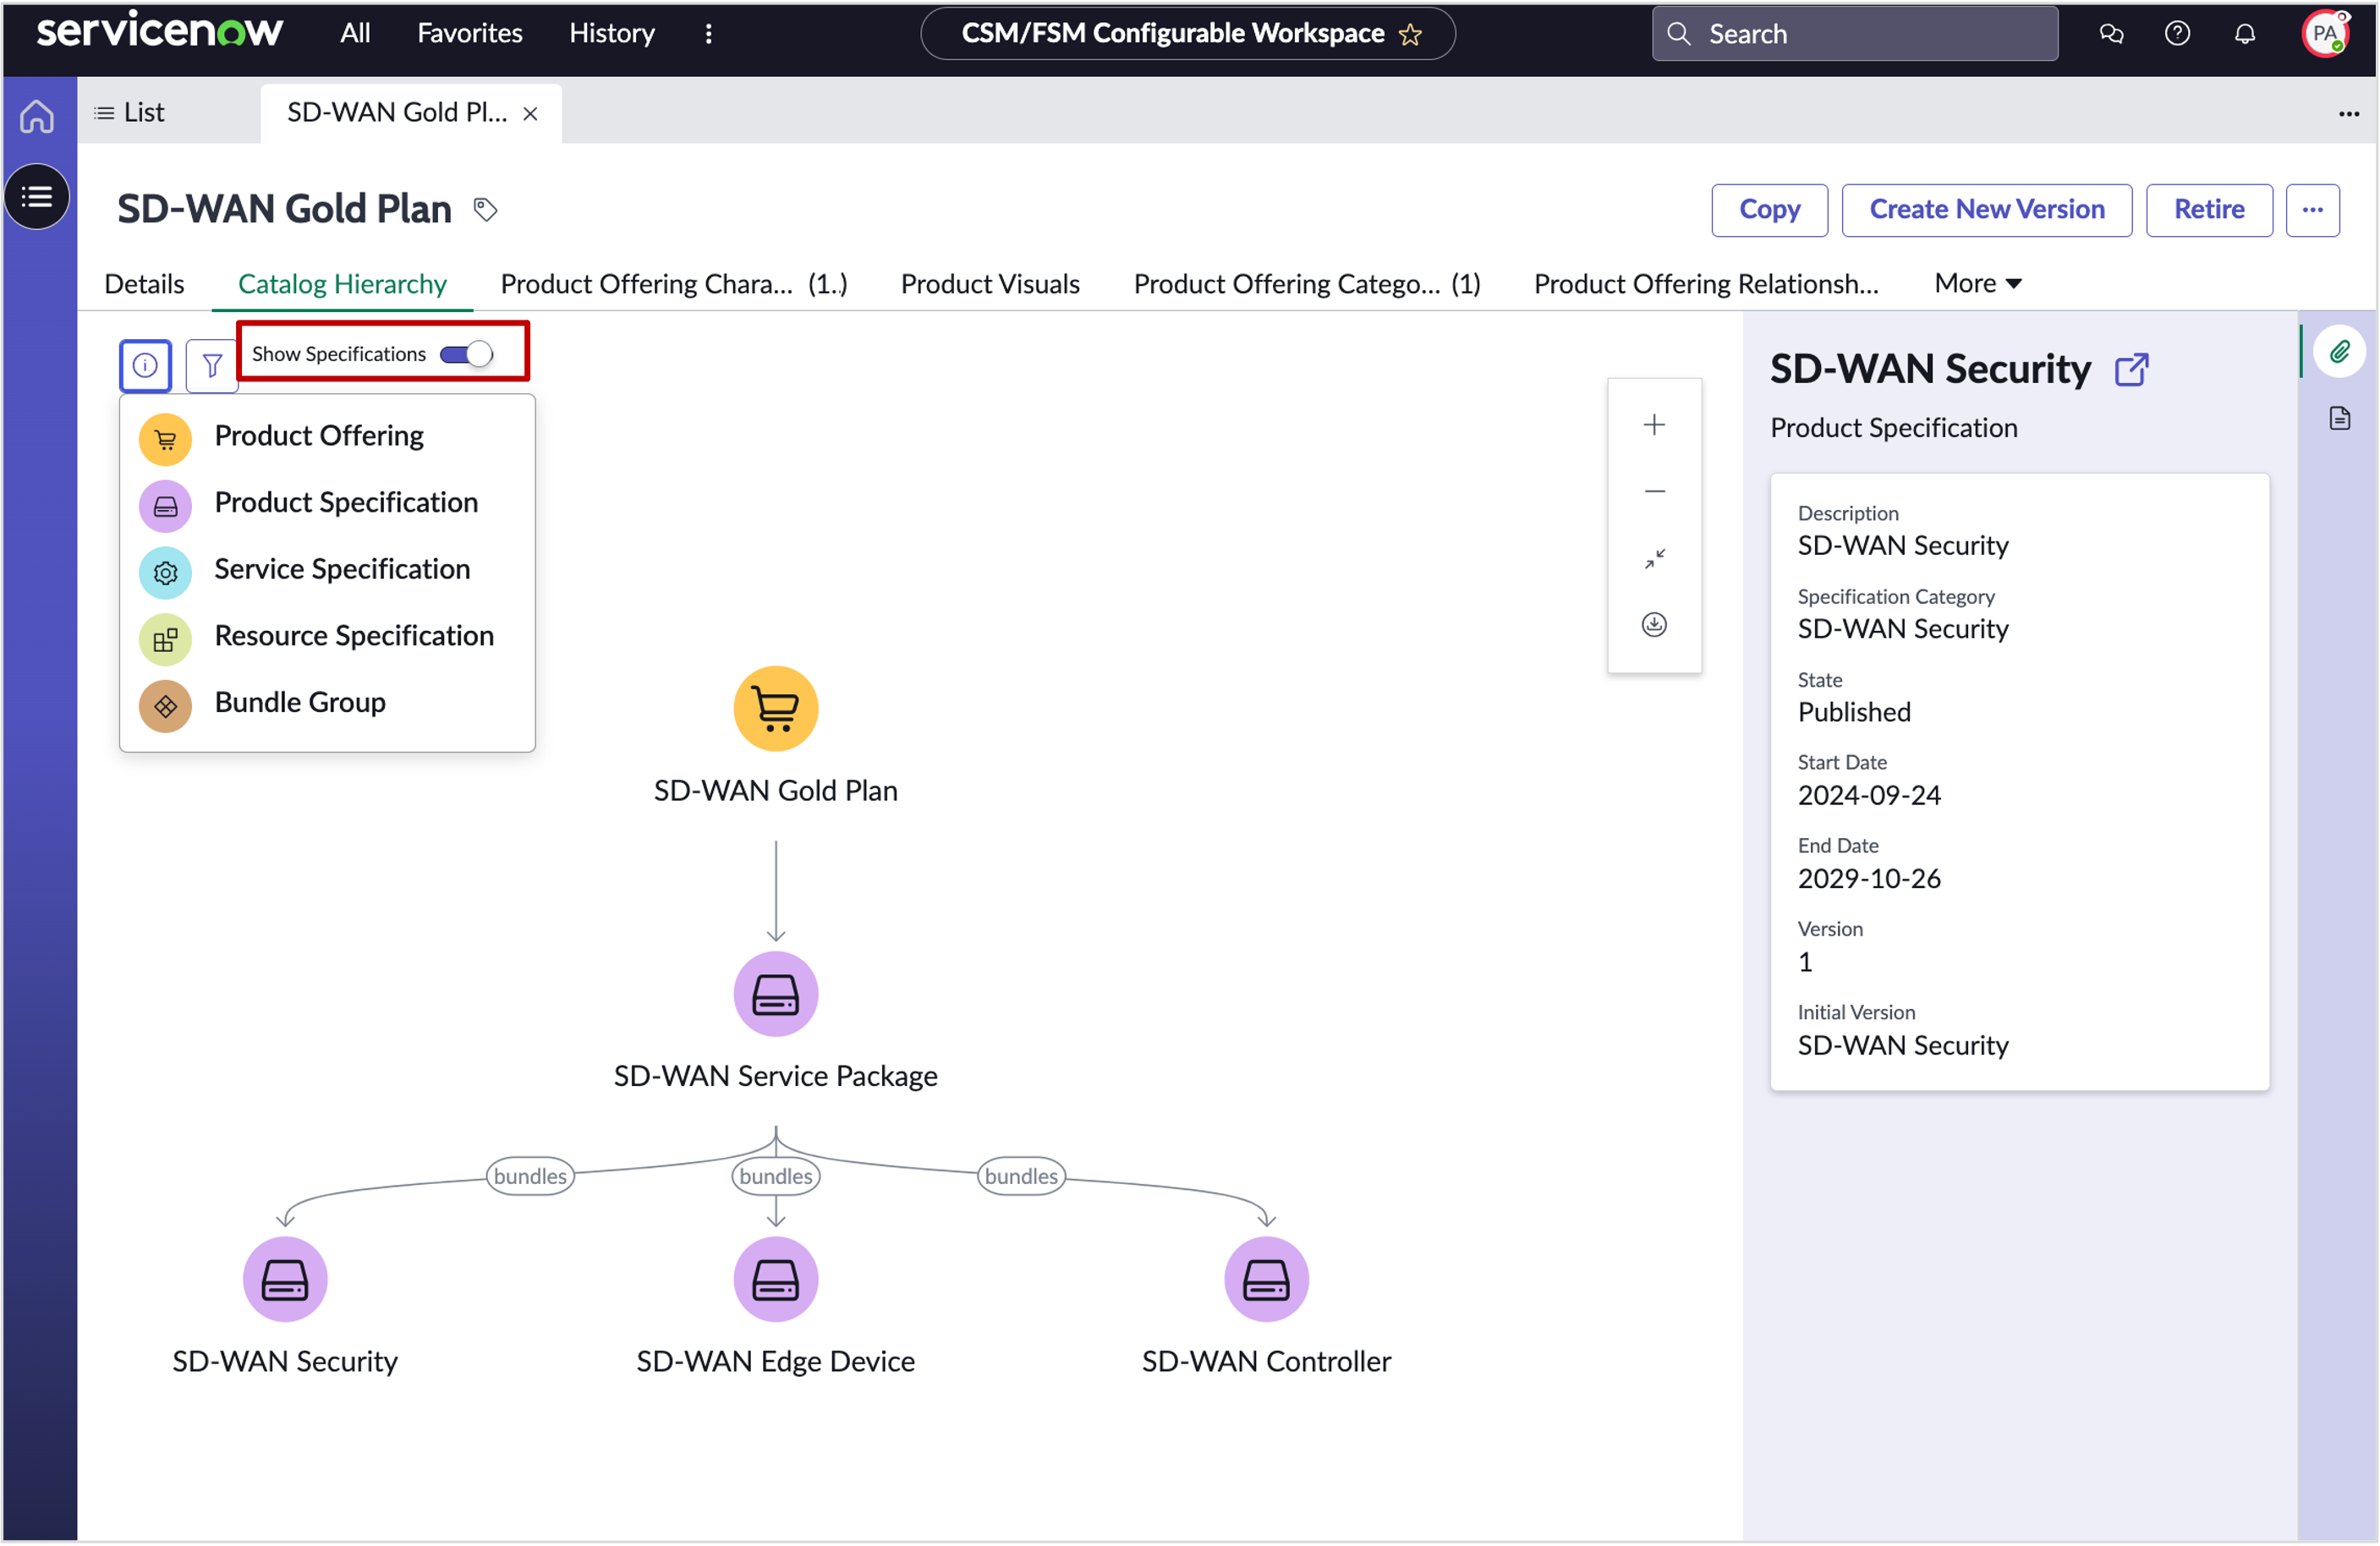2380x1546 pixels.
Task: Click the Service Specification legend icon
Action: coord(165,573)
